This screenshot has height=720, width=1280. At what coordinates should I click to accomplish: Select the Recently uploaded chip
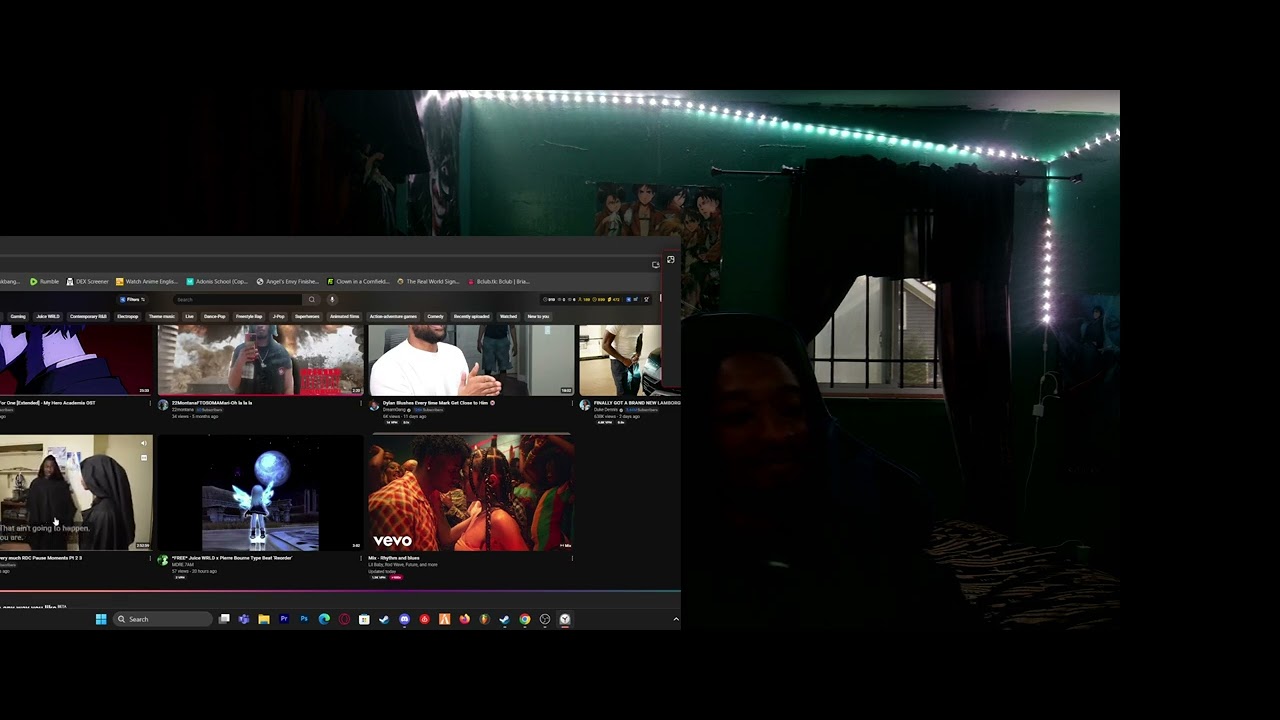click(472, 316)
